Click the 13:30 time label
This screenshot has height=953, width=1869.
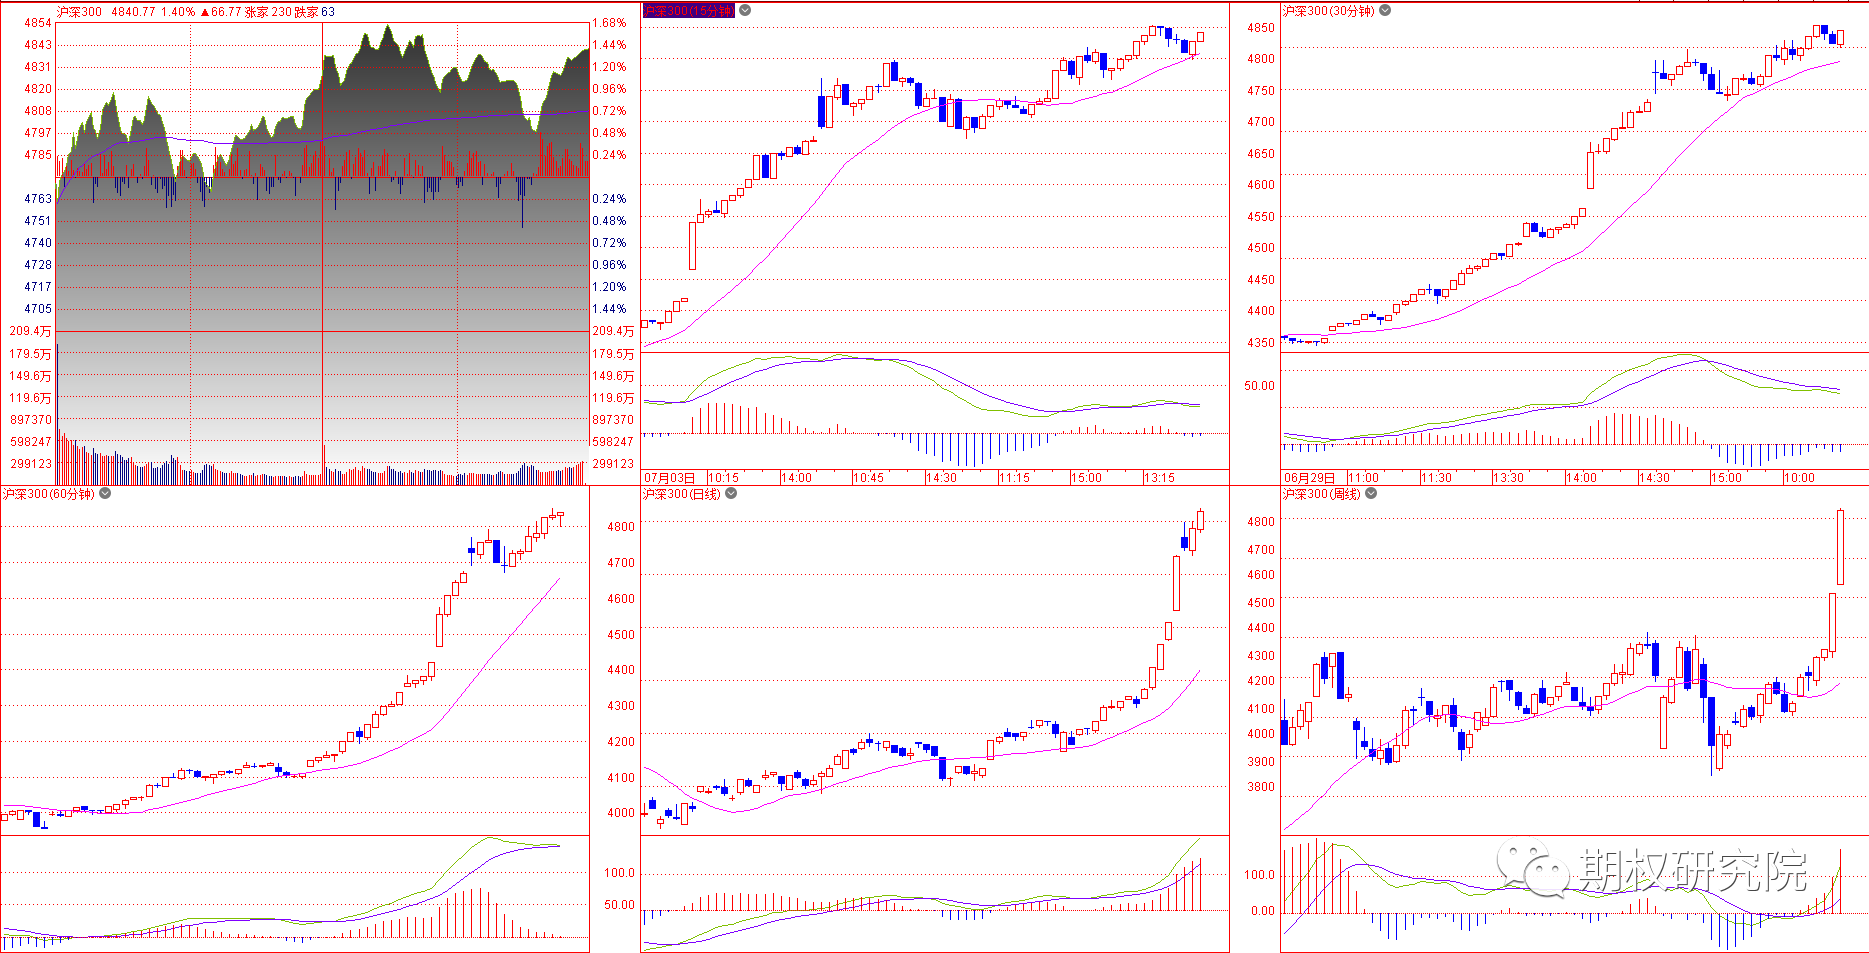(x=1508, y=478)
